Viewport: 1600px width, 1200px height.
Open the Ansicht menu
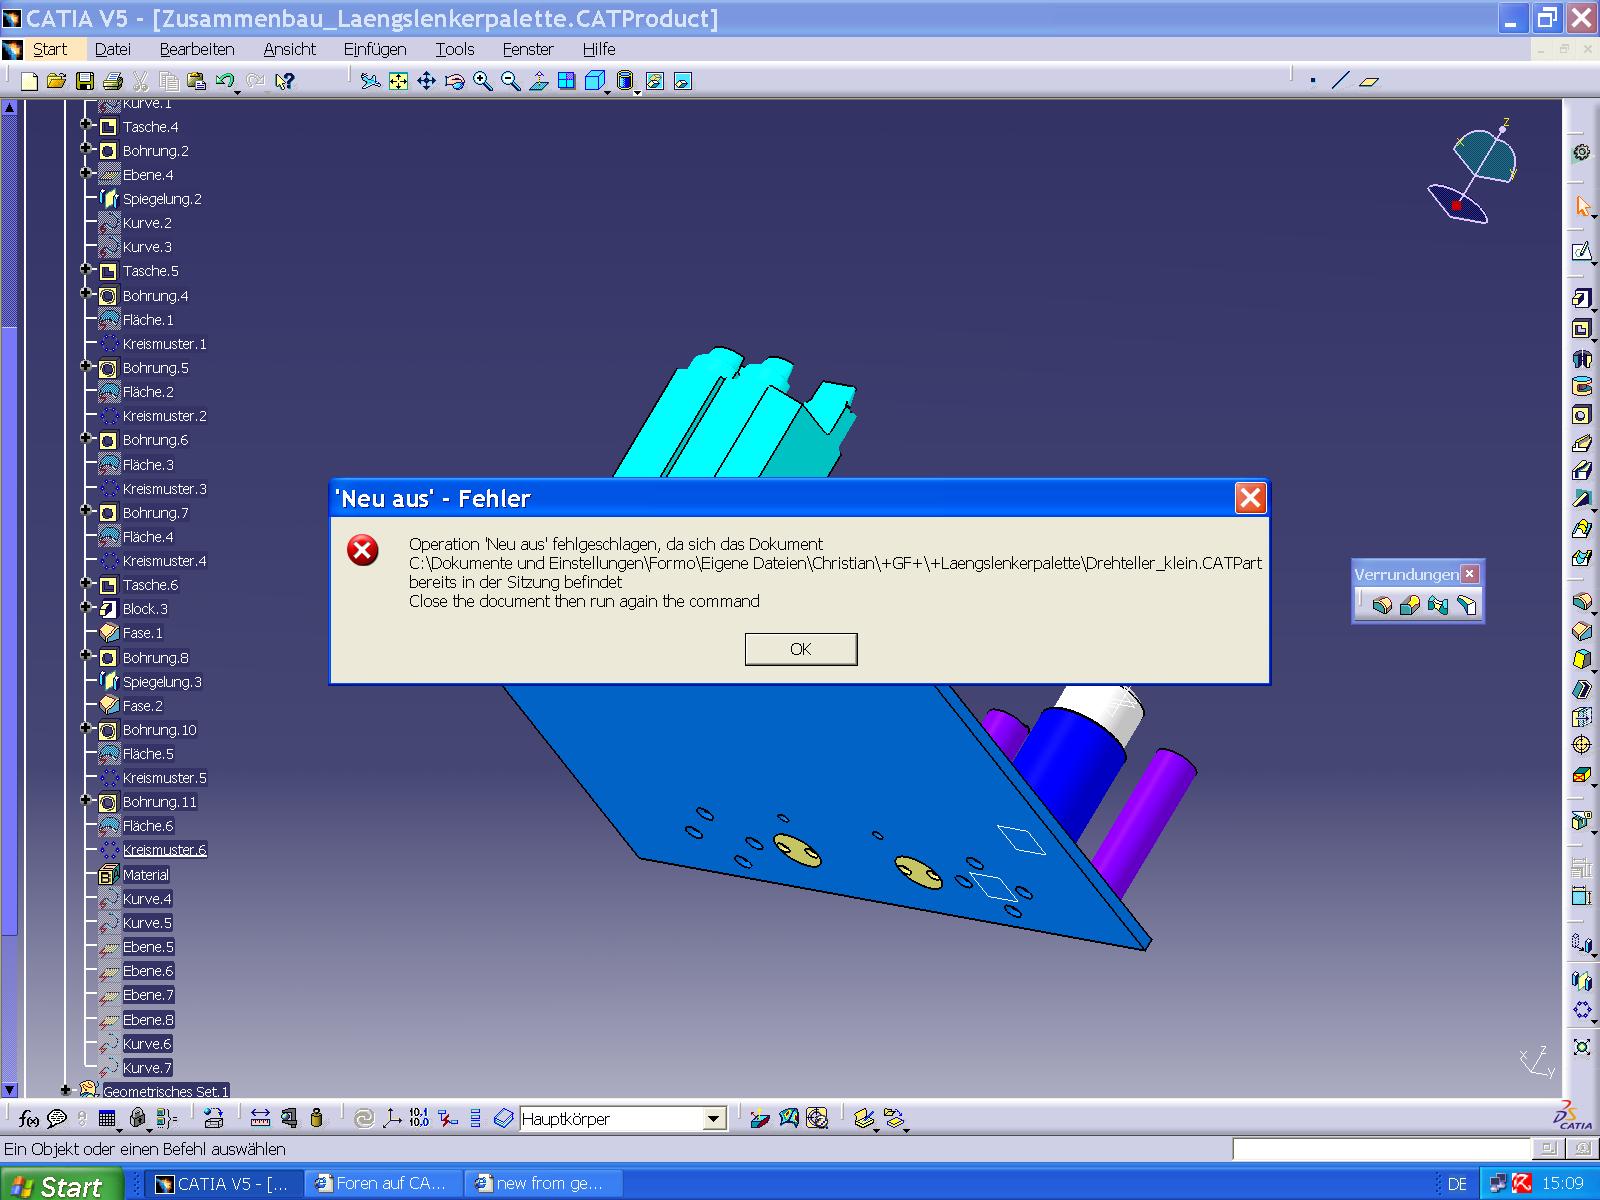[290, 49]
